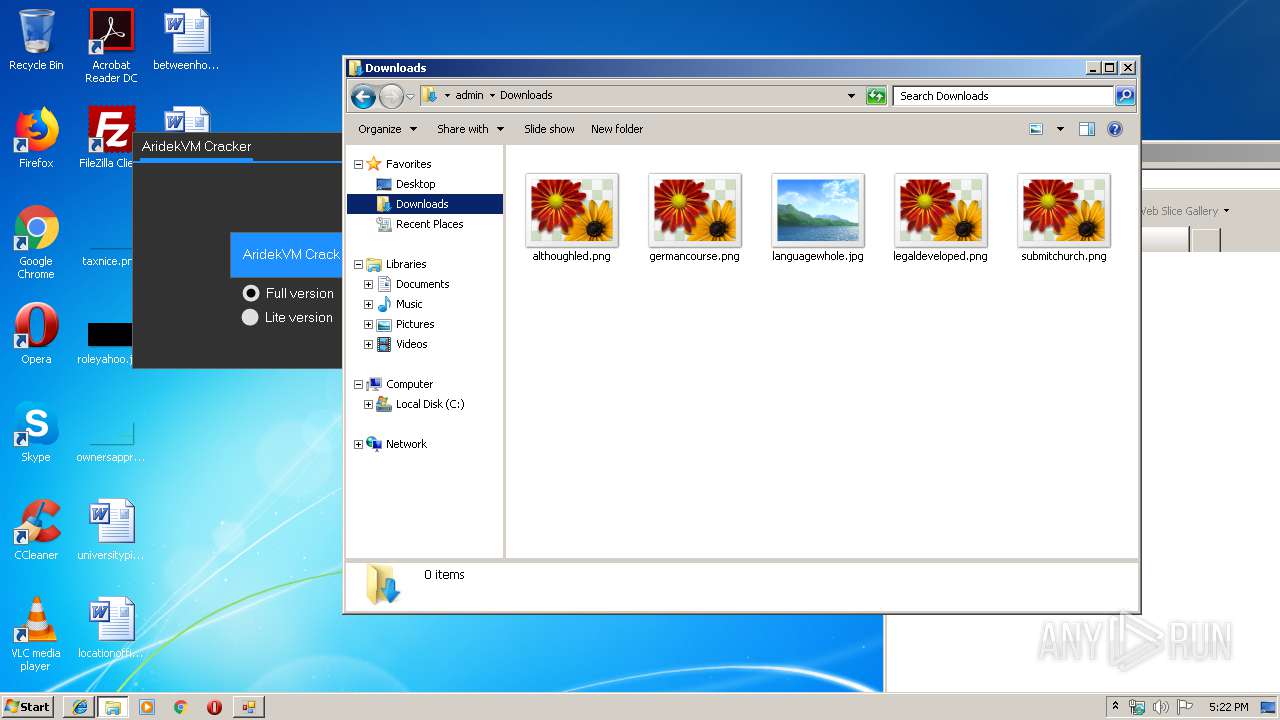
Task: Click Downloads in Favorites list
Action: pos(422,204)
